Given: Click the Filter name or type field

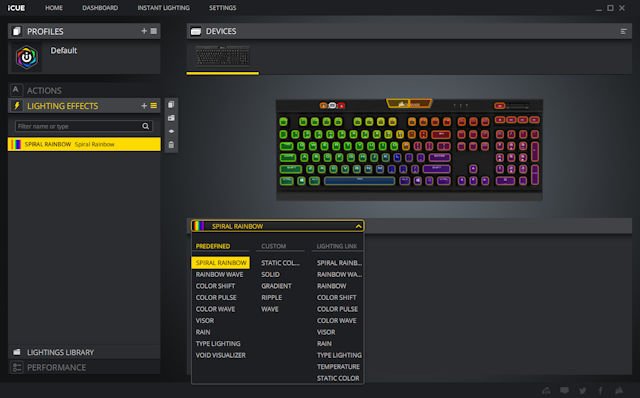Looking at the screenshot, I should (x=79, y=126).
